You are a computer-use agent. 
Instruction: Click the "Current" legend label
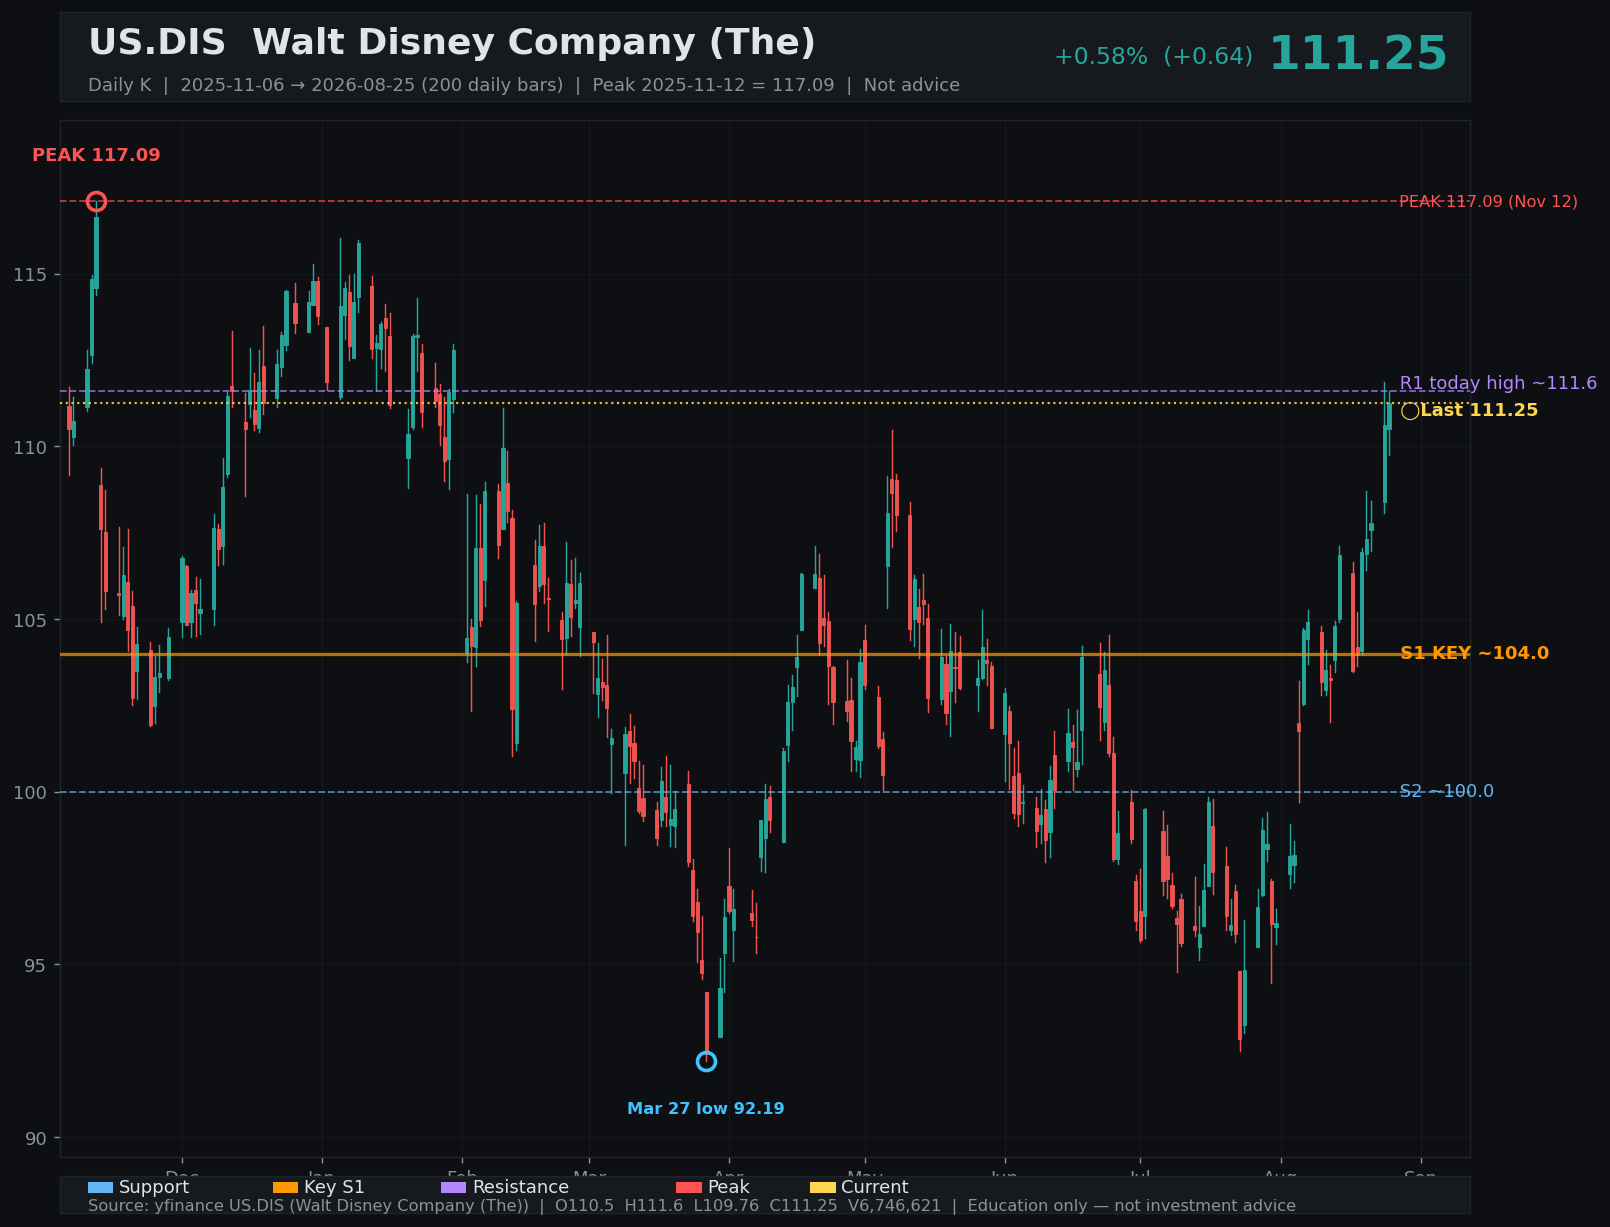pos(875,1188)
